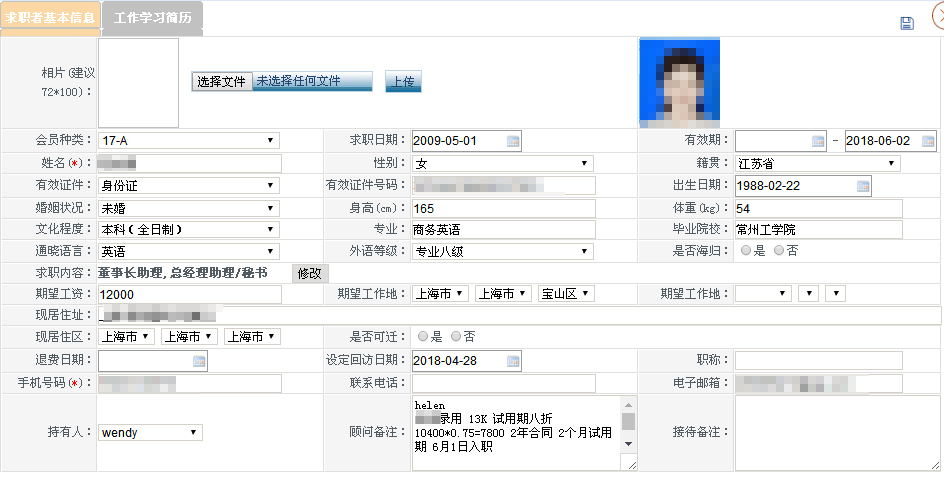Open calendar for 退费日期 field

tap(199, 361)
